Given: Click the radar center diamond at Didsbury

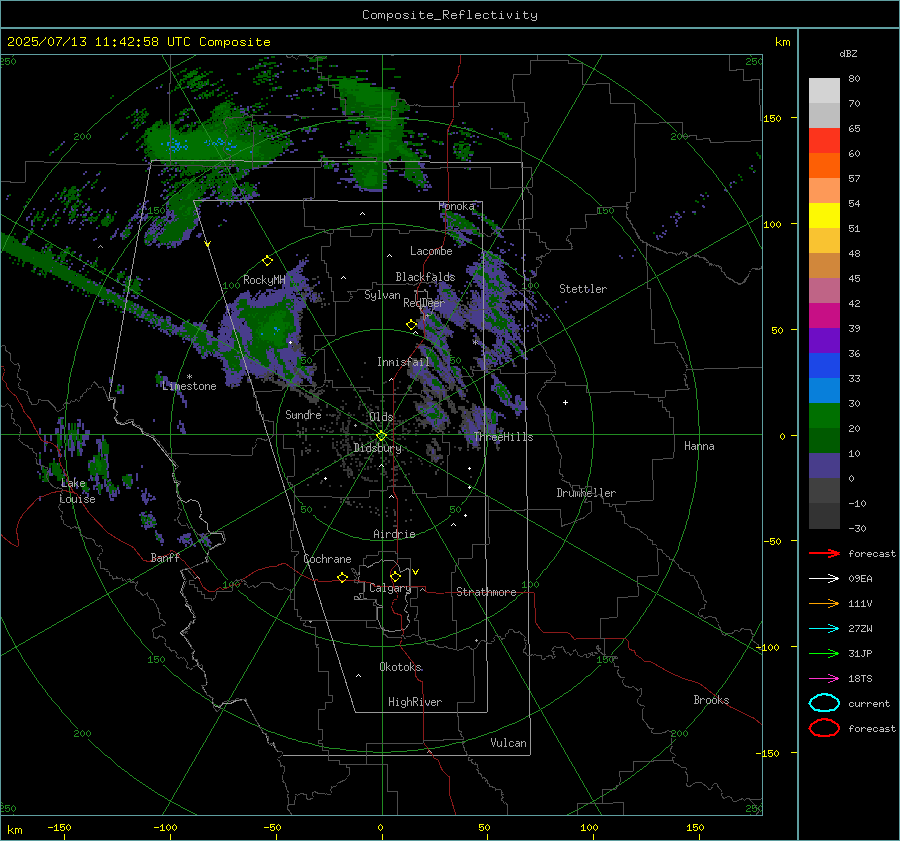Looking at the screenshot, I should click(x=381, y=436).
